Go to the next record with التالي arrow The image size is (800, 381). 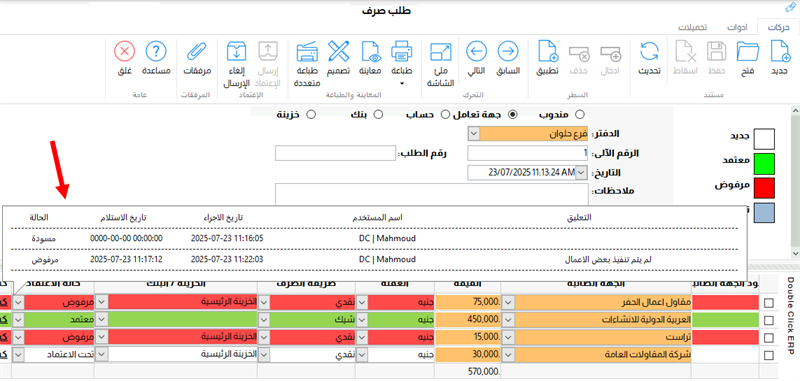[477, 52]
